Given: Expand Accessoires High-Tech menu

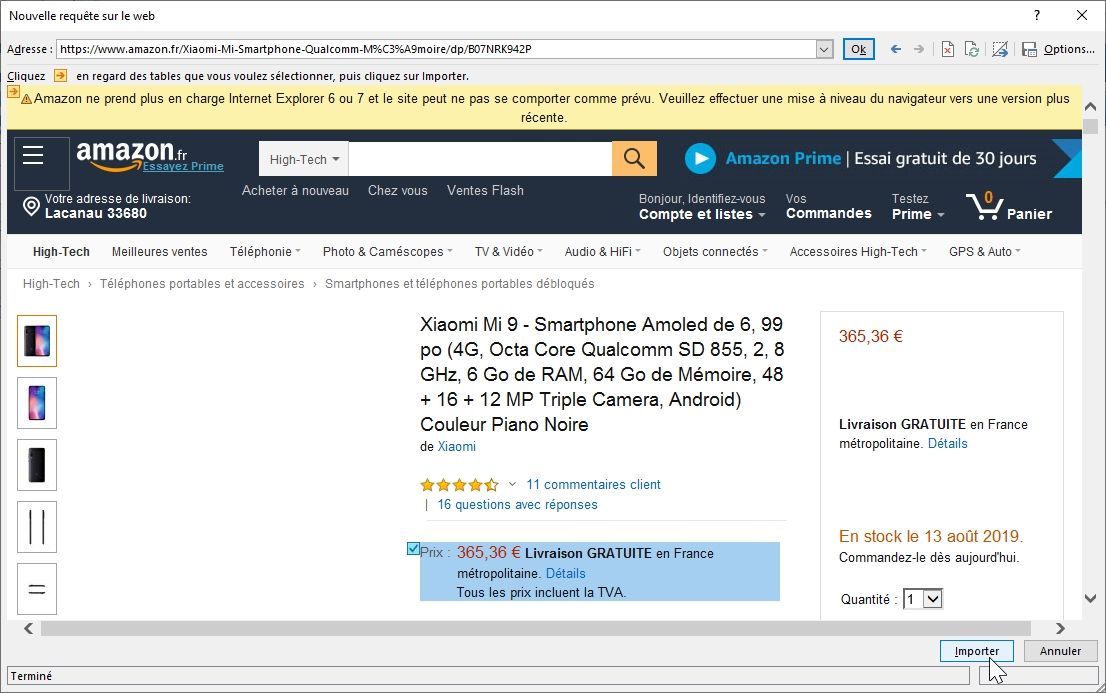Looking at the screenshot, I should click(858, 251).
